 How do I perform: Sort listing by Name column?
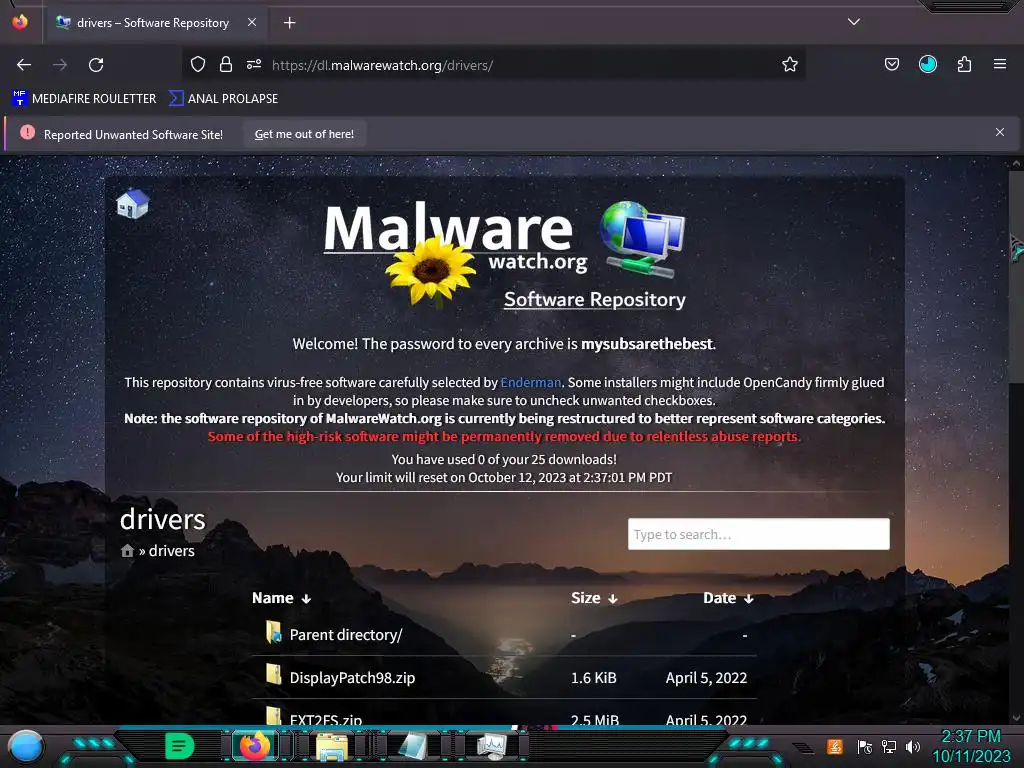click(281, 598)
